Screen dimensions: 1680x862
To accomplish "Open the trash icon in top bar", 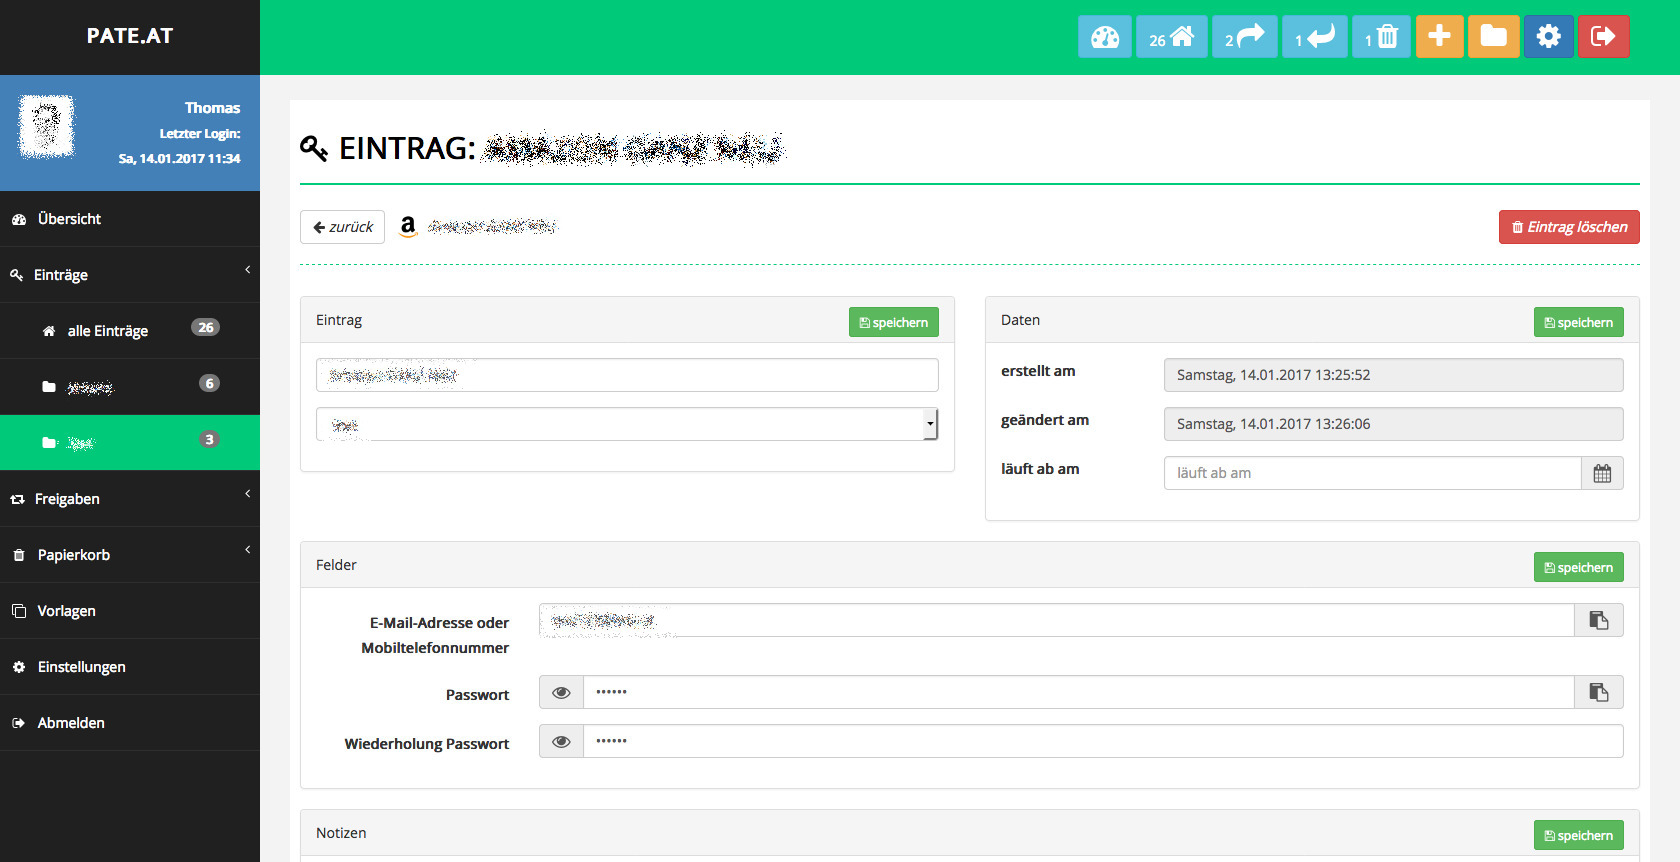I will [1381, 37].
